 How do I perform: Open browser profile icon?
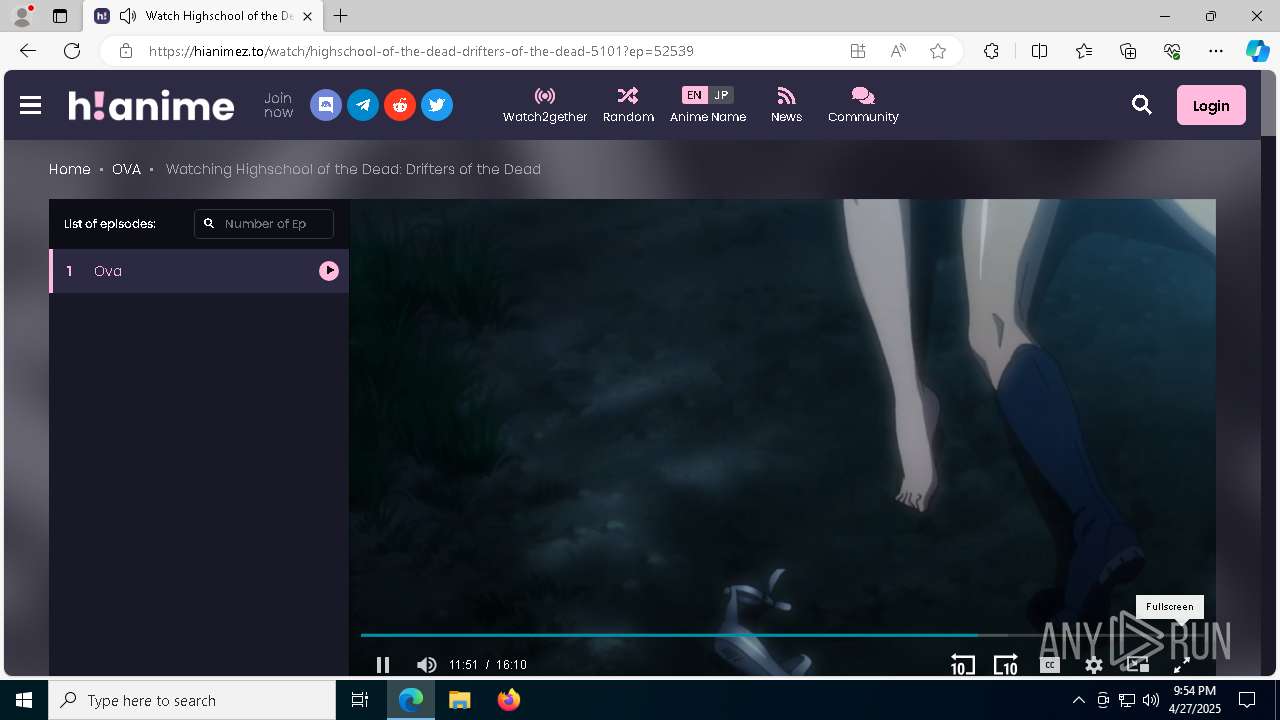[21, 16]
